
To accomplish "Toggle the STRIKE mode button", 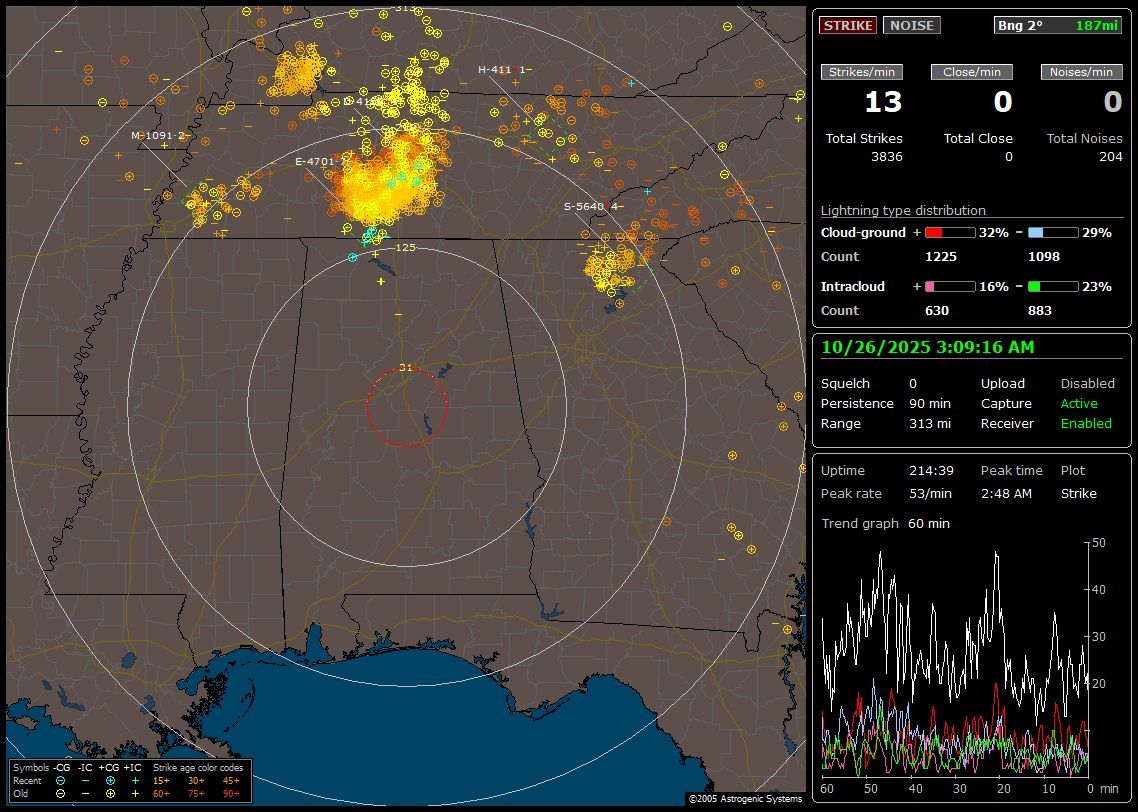I will click(848, 25).
